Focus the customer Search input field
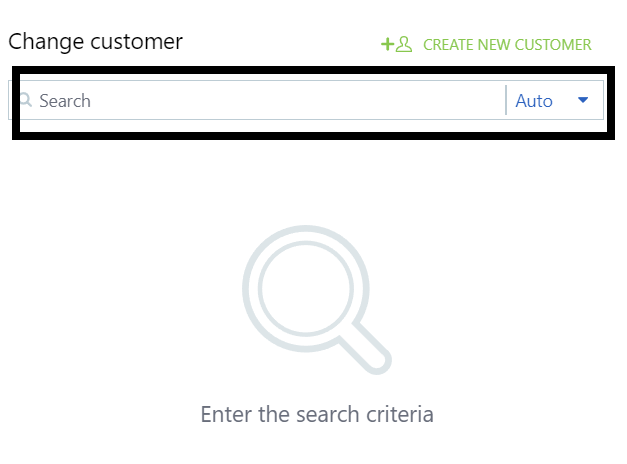This screenshot has width=627, height=464. pos(260,100)
